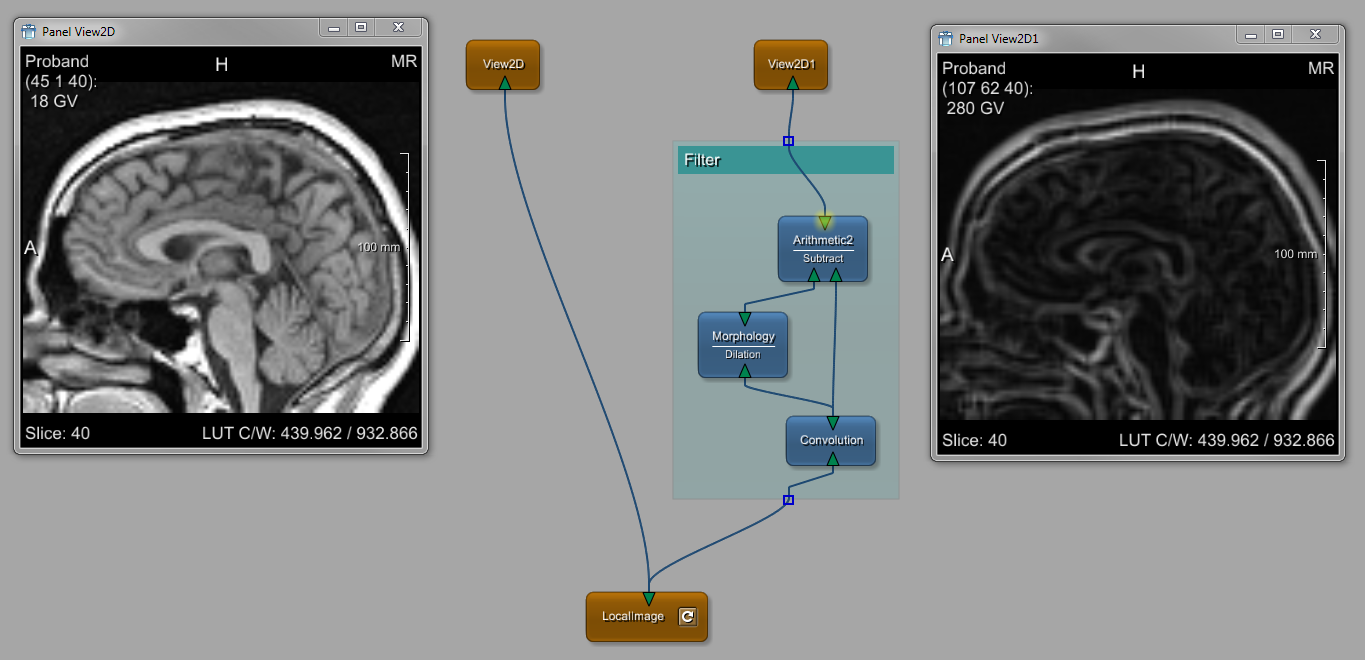The image size is (1365, 660).
Task: Select the Morphology Dilation module
Action: click(742, 345)
